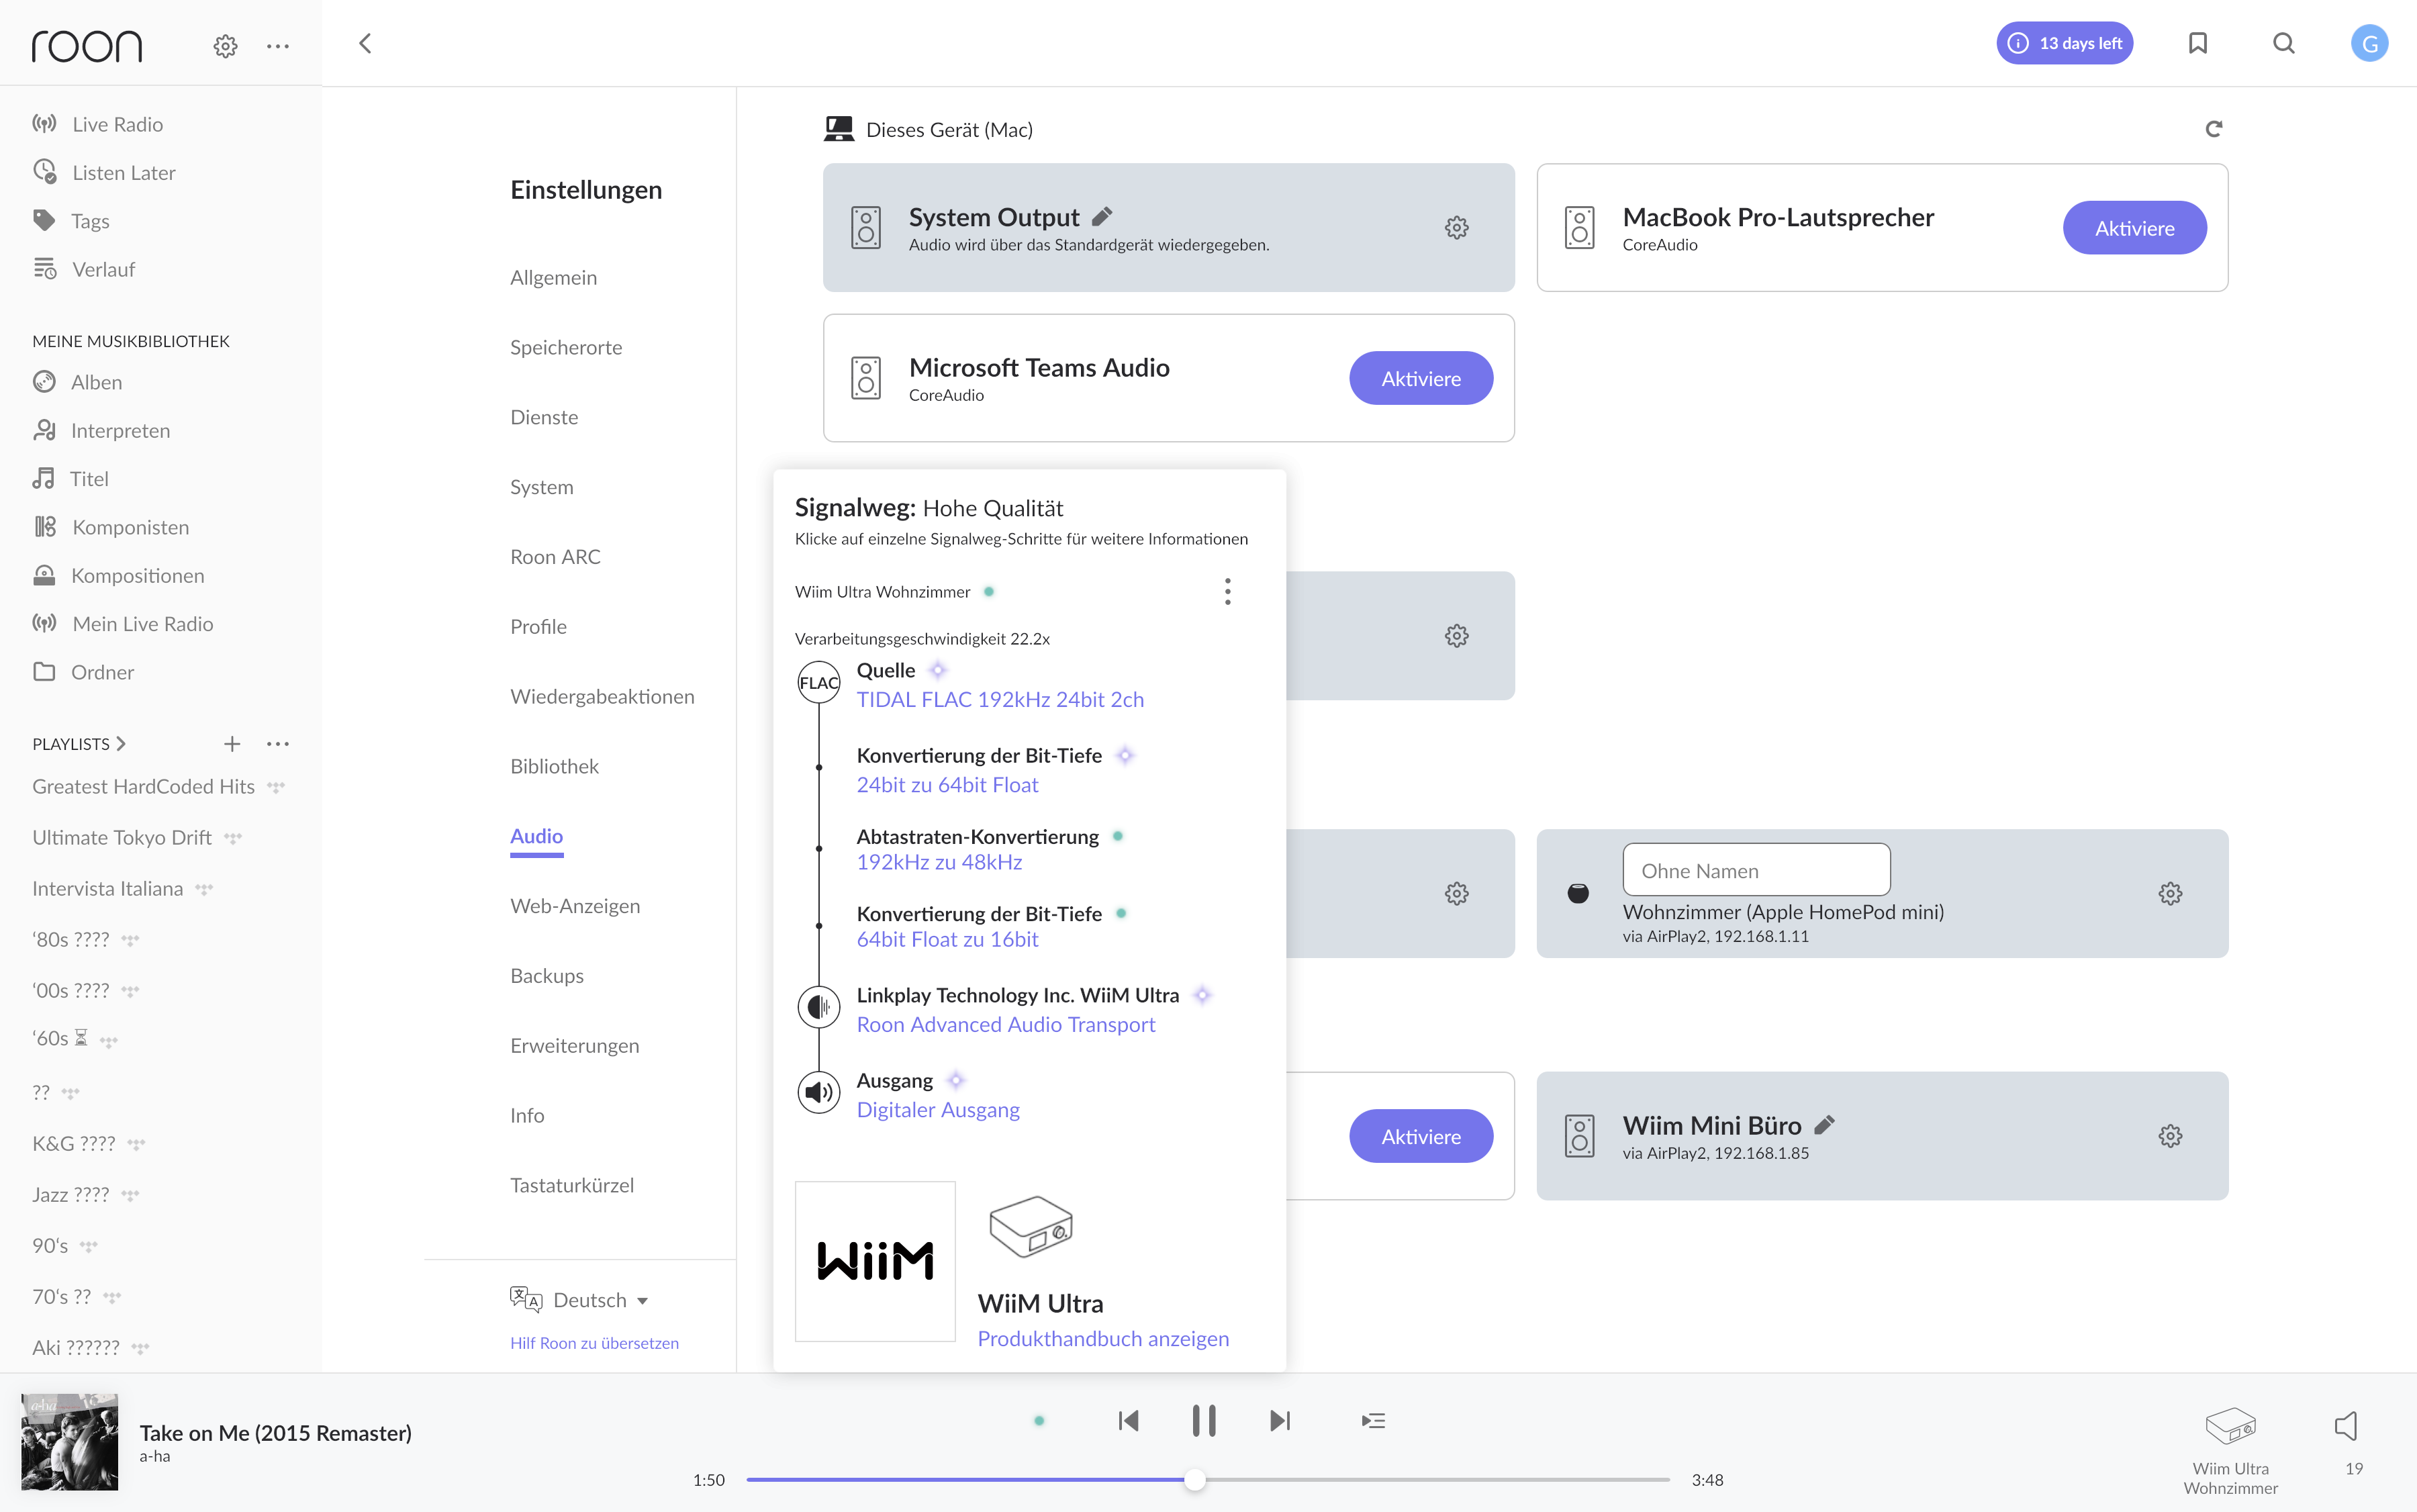Go back with the left arrow
Viewport: 2417px width, 1512px height.
click(365, 43)
